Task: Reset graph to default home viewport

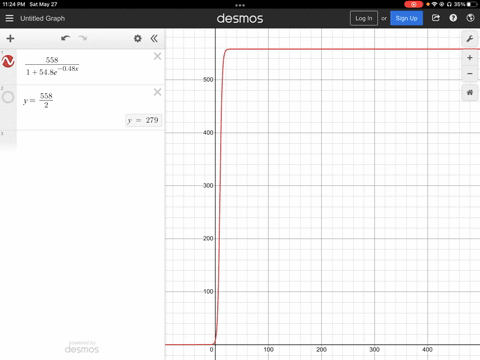Action: pos(470,92)
